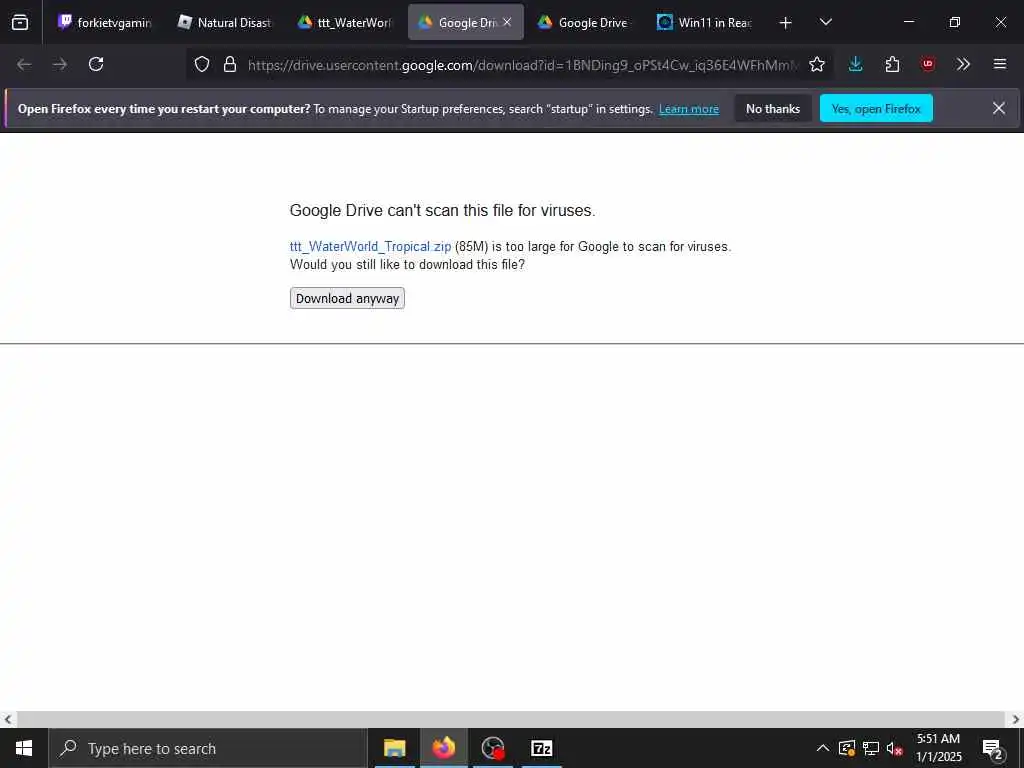Switch to the forkietvgaming Twitch tab
Viewport: 1024px width, 768px height.
coord(104,22)
